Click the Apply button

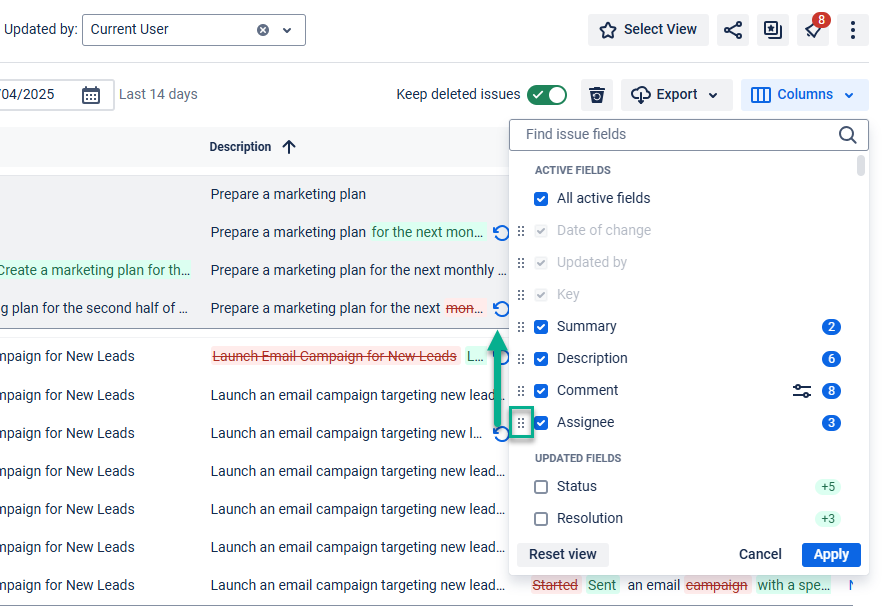point(830,555)
